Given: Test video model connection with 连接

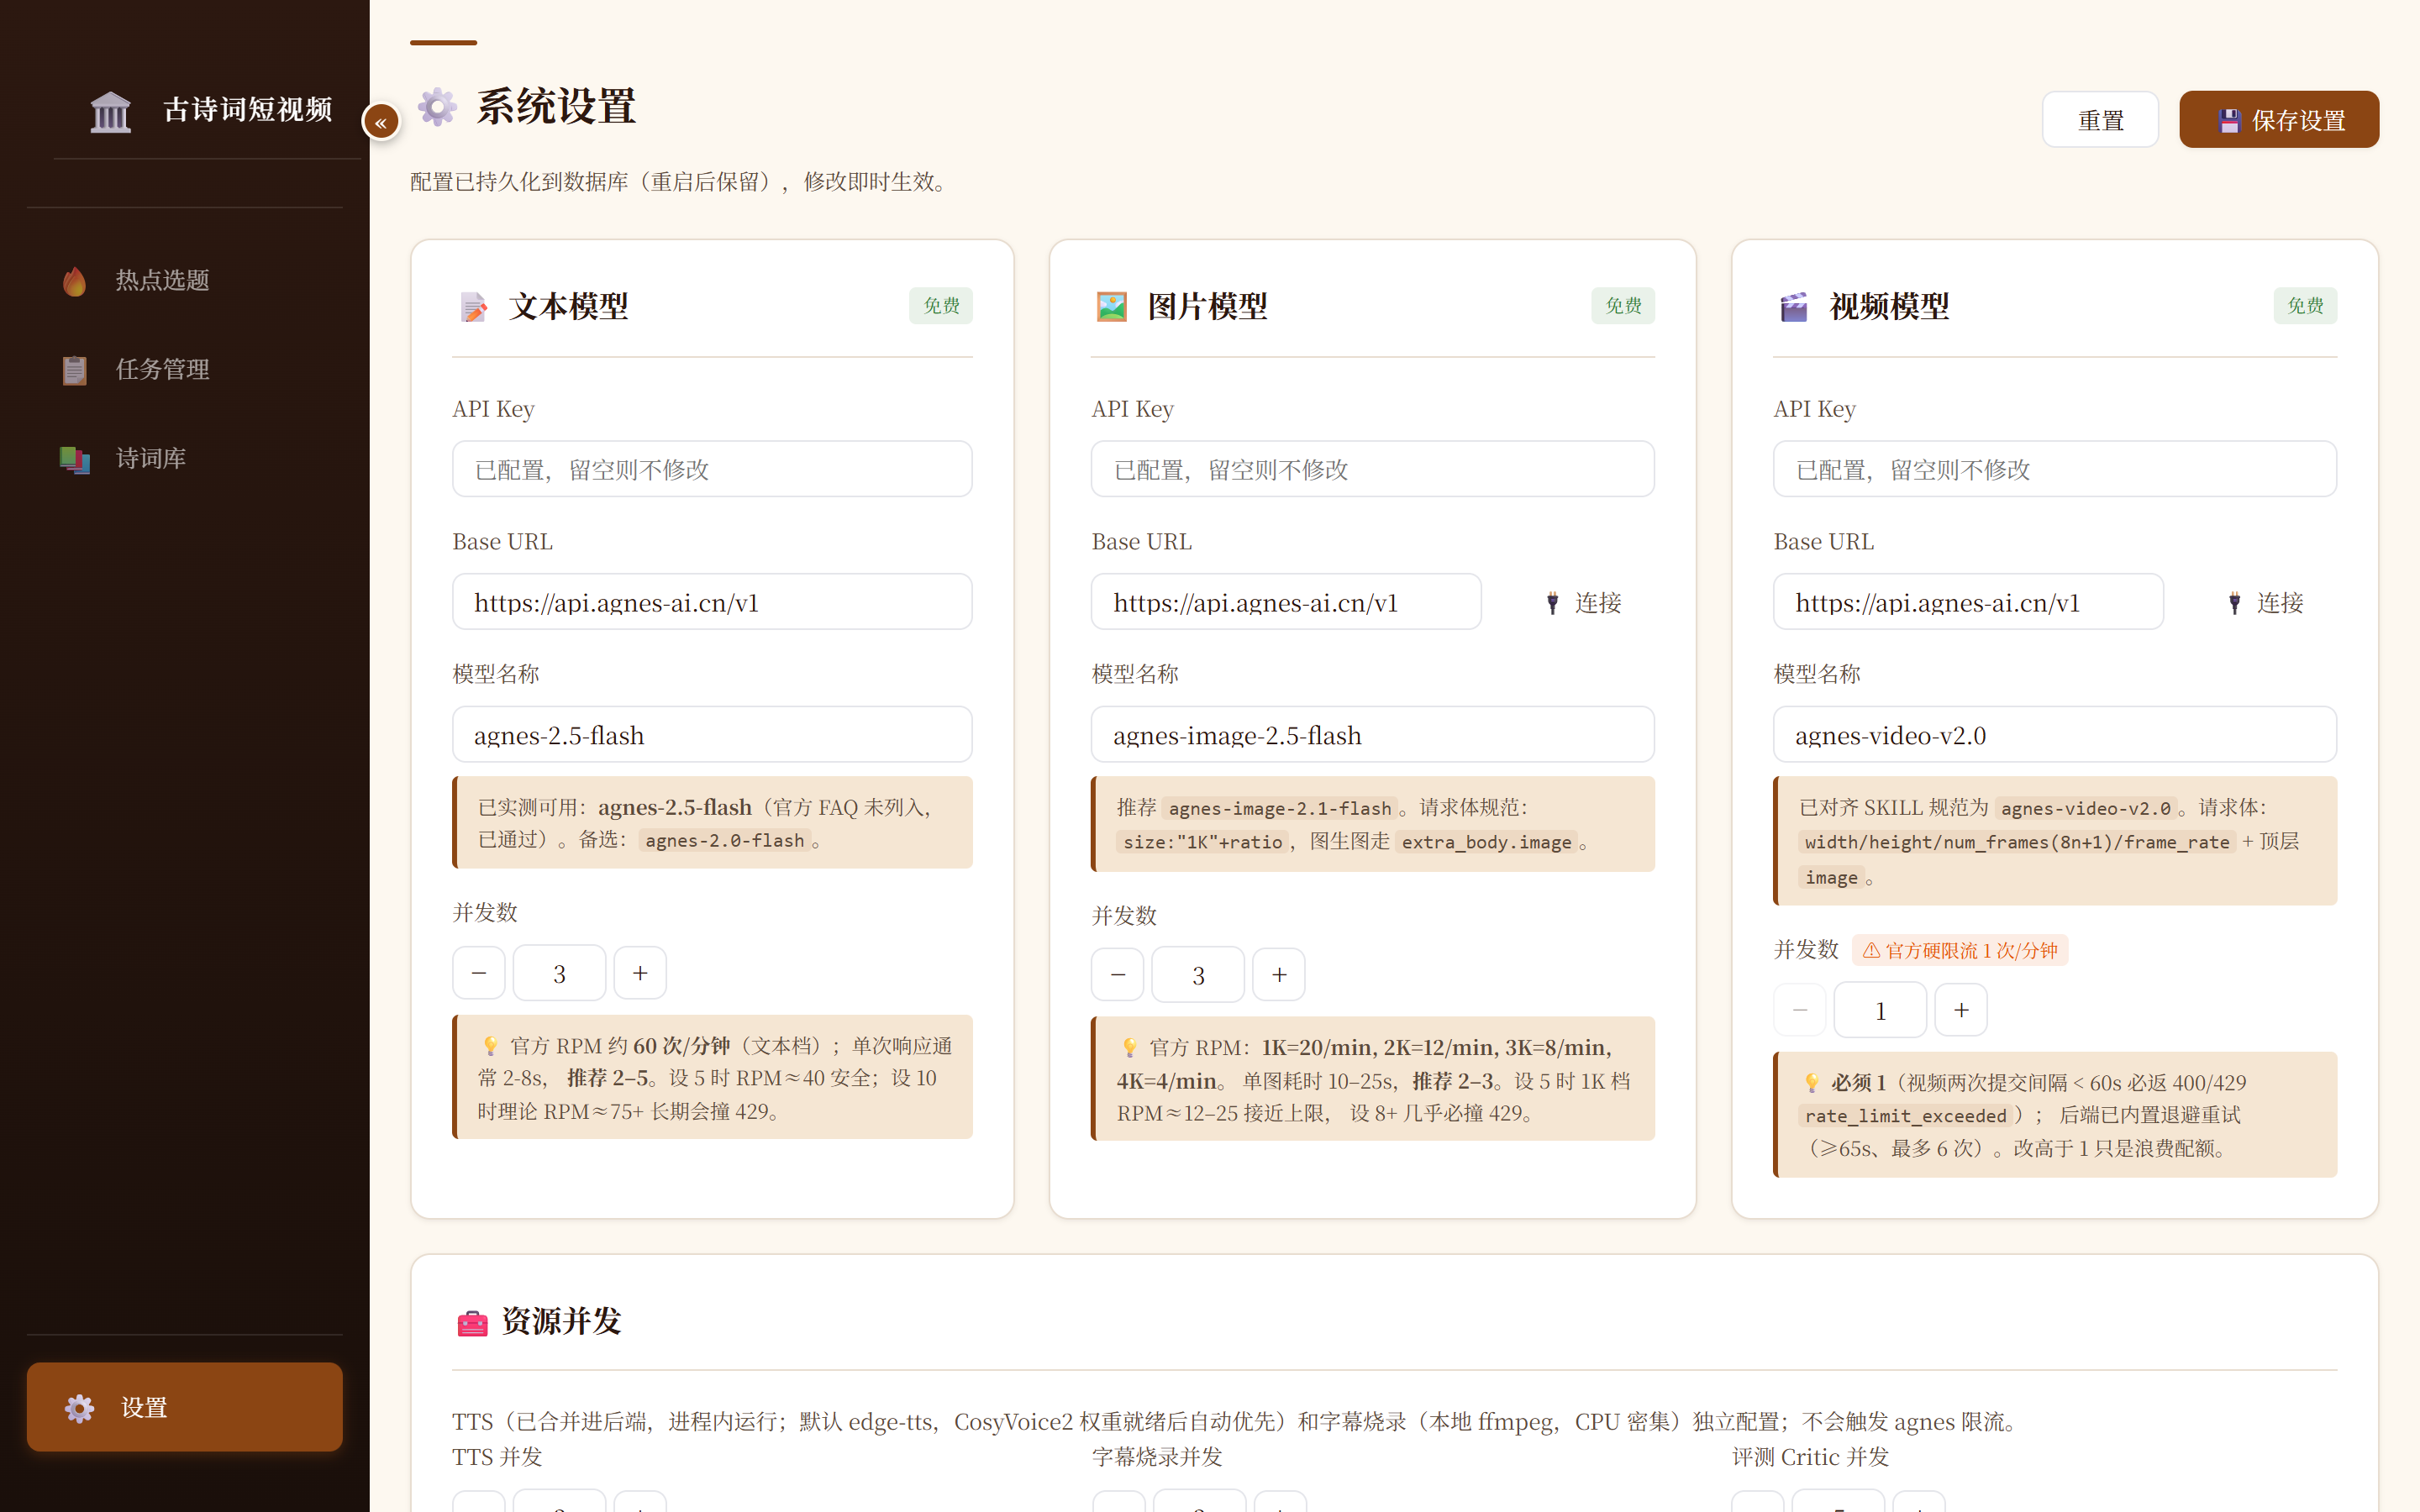Looking at the screenshot, I should pos(2266,602).
